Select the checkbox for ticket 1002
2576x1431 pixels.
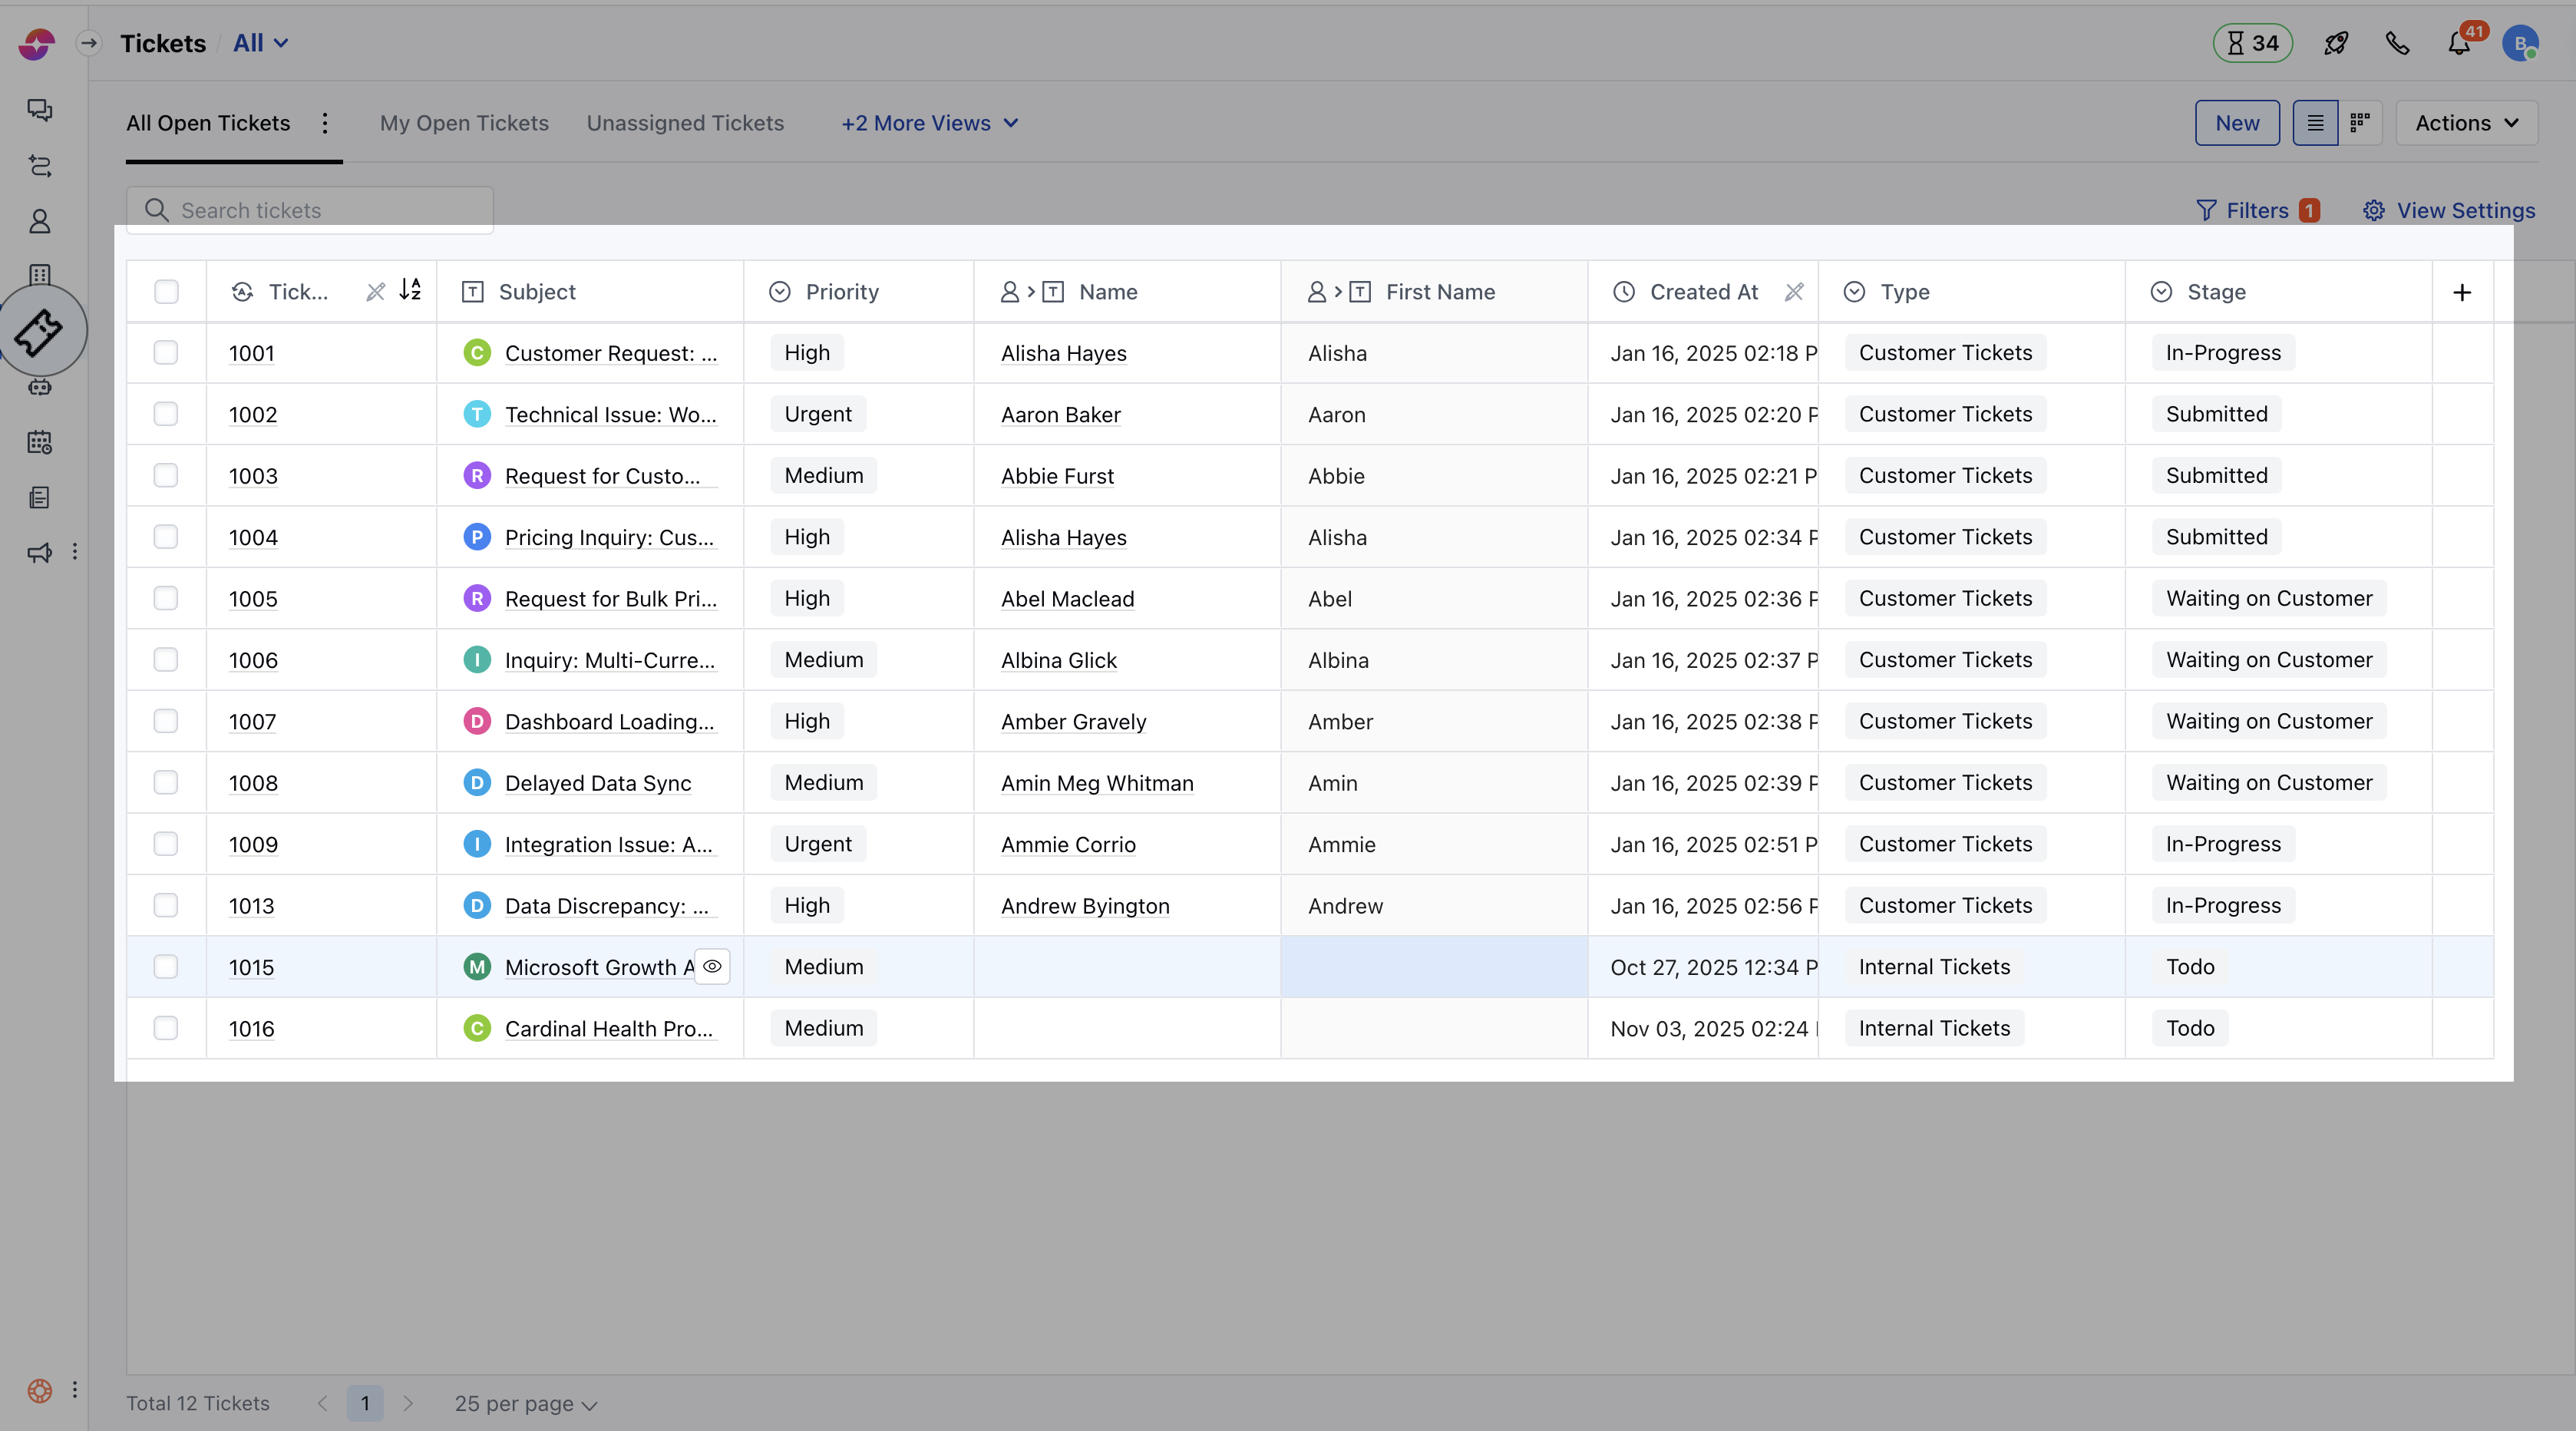pyautogui.click(x=166, y=414)
